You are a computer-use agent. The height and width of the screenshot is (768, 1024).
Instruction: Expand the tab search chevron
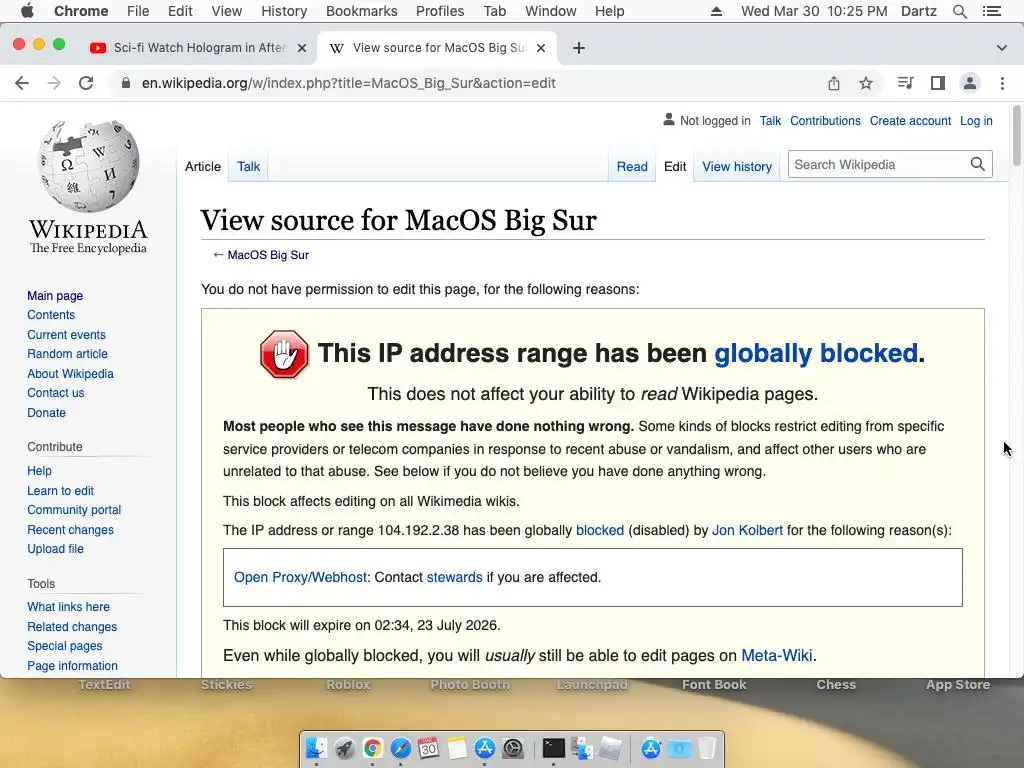pyautogui.click(x=1002, y=48)
